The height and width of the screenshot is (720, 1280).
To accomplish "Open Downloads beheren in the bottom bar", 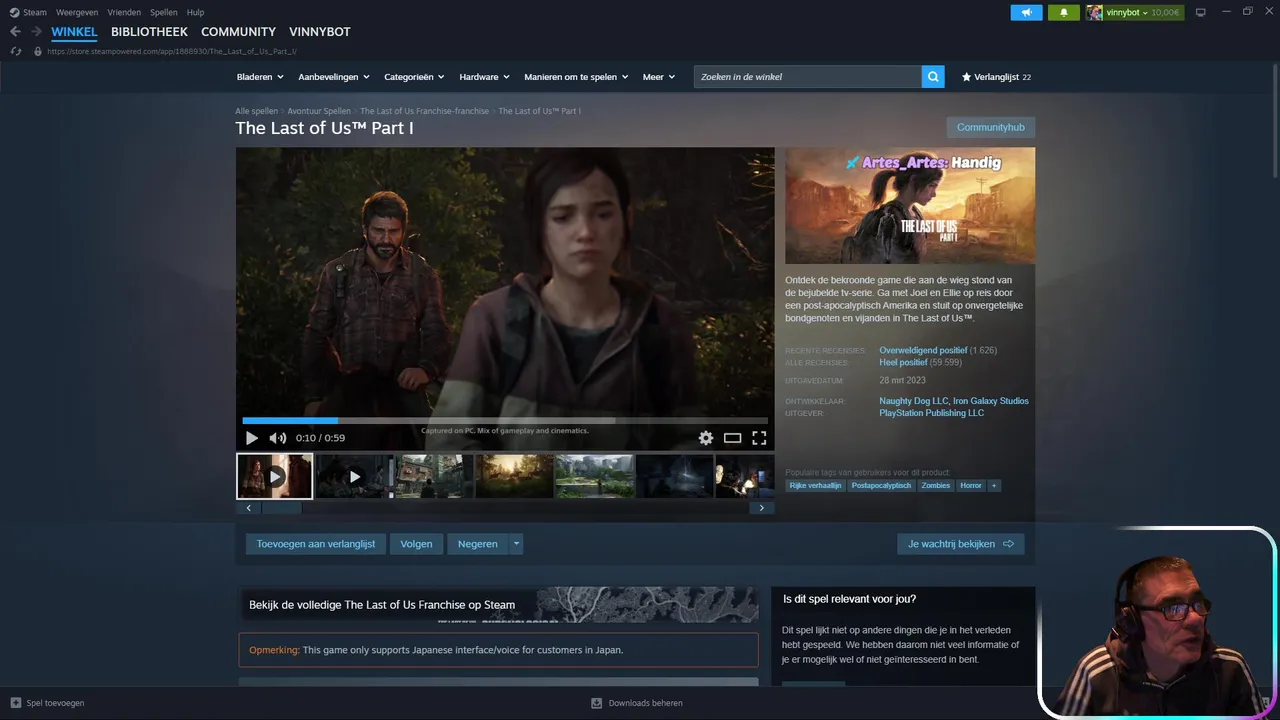I will pyautogui.click(x=637, y=703).
